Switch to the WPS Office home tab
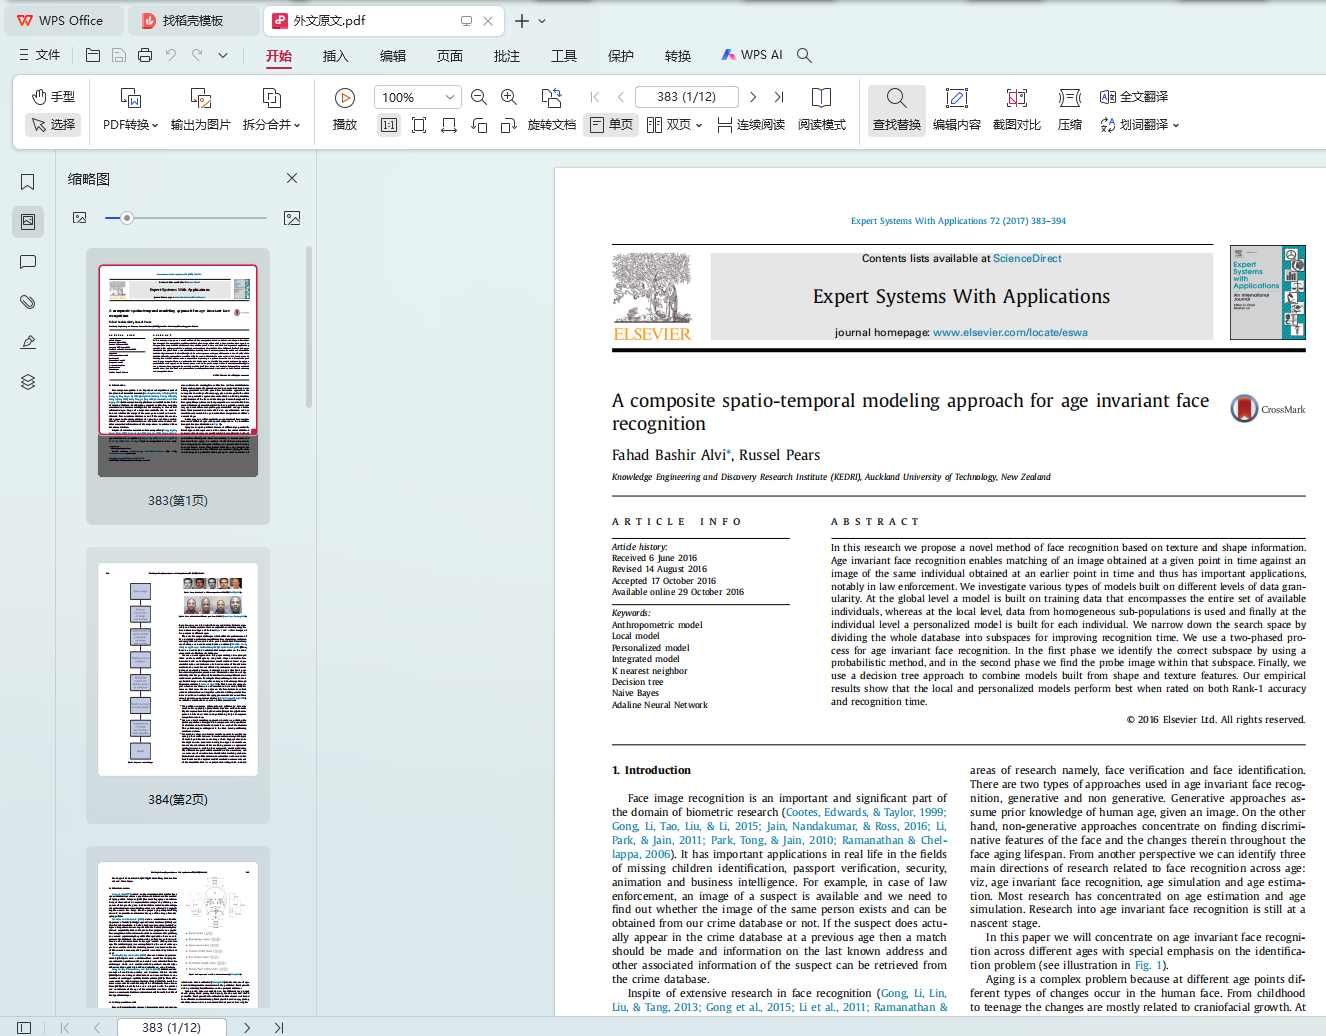This screenshot has width=1326, height=1036. click(62, 20)
